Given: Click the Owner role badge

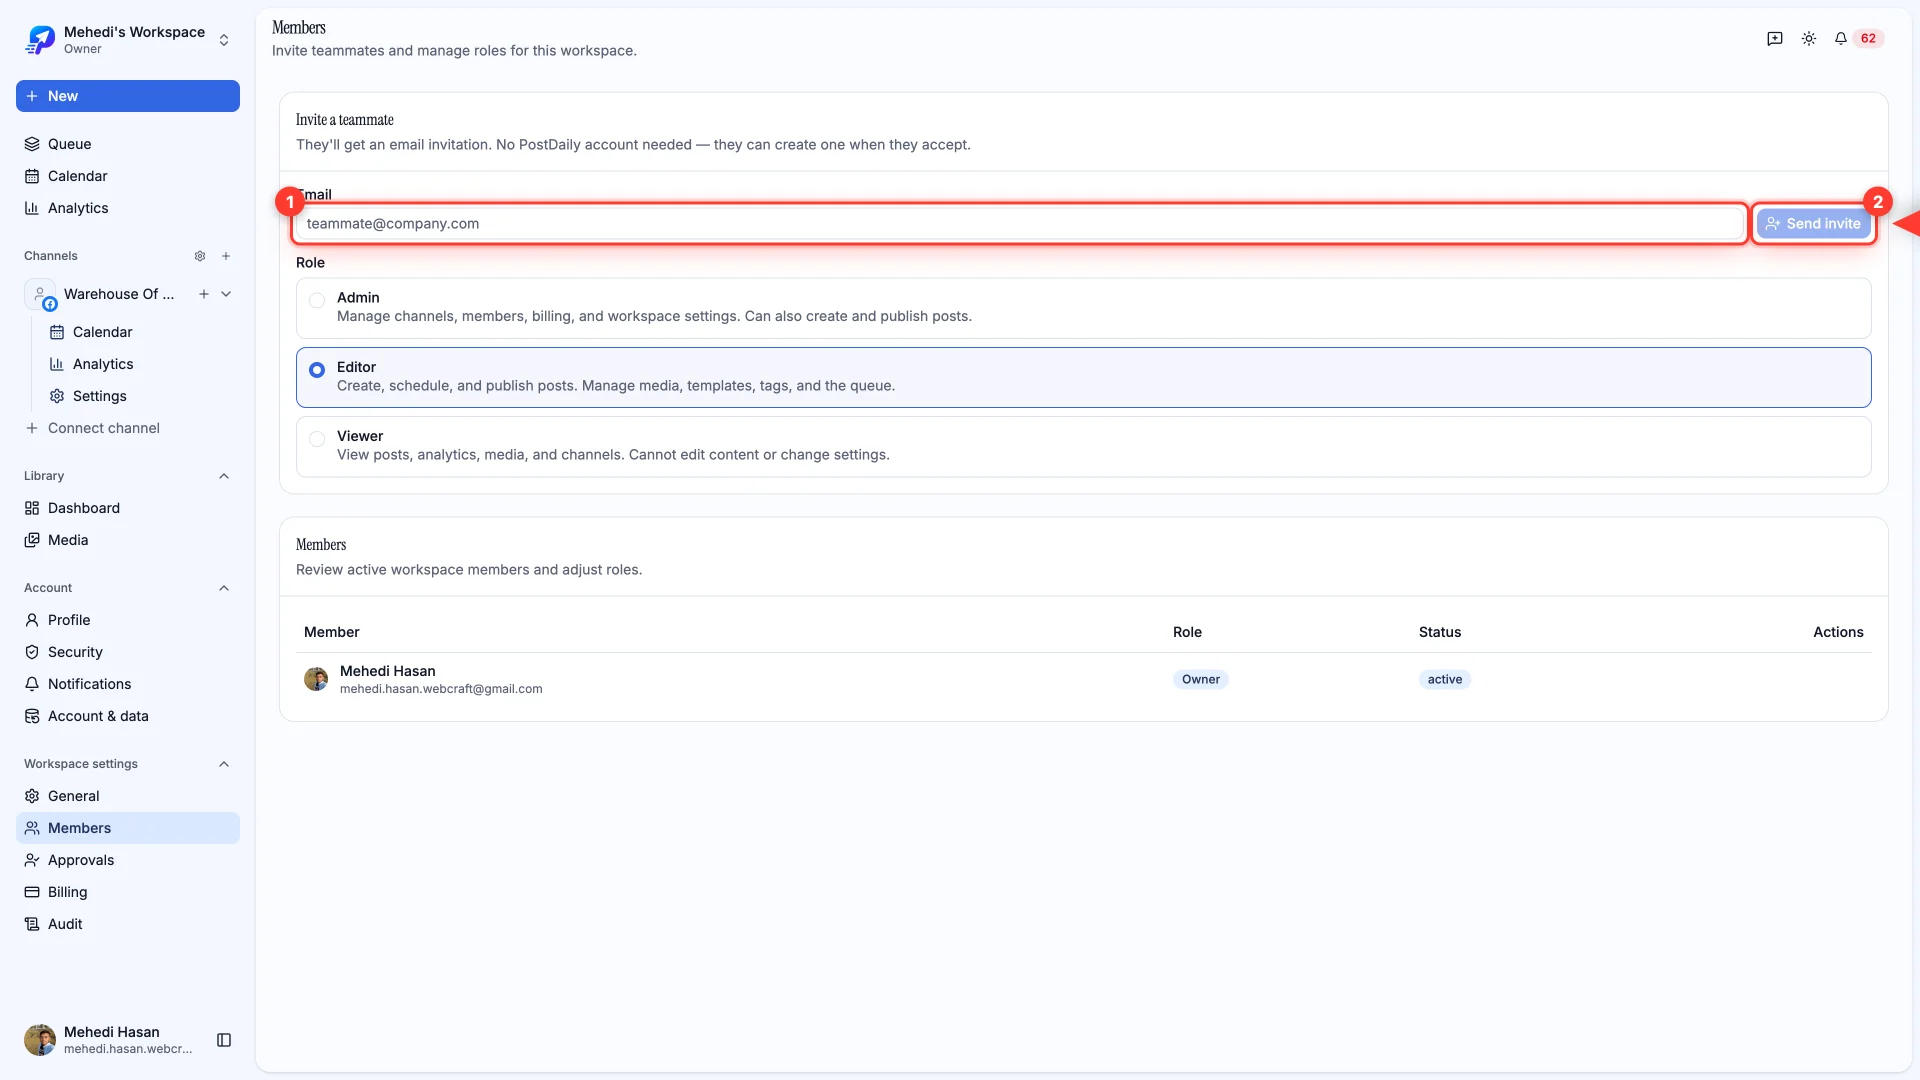Looking at the screenshot, I should tap(1200, 679).
